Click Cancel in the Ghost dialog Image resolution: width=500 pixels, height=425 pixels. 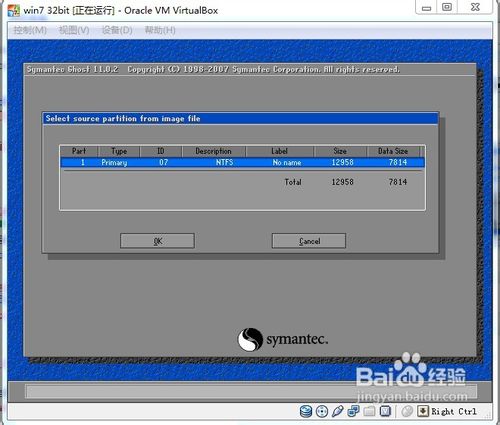pos(309,241)
